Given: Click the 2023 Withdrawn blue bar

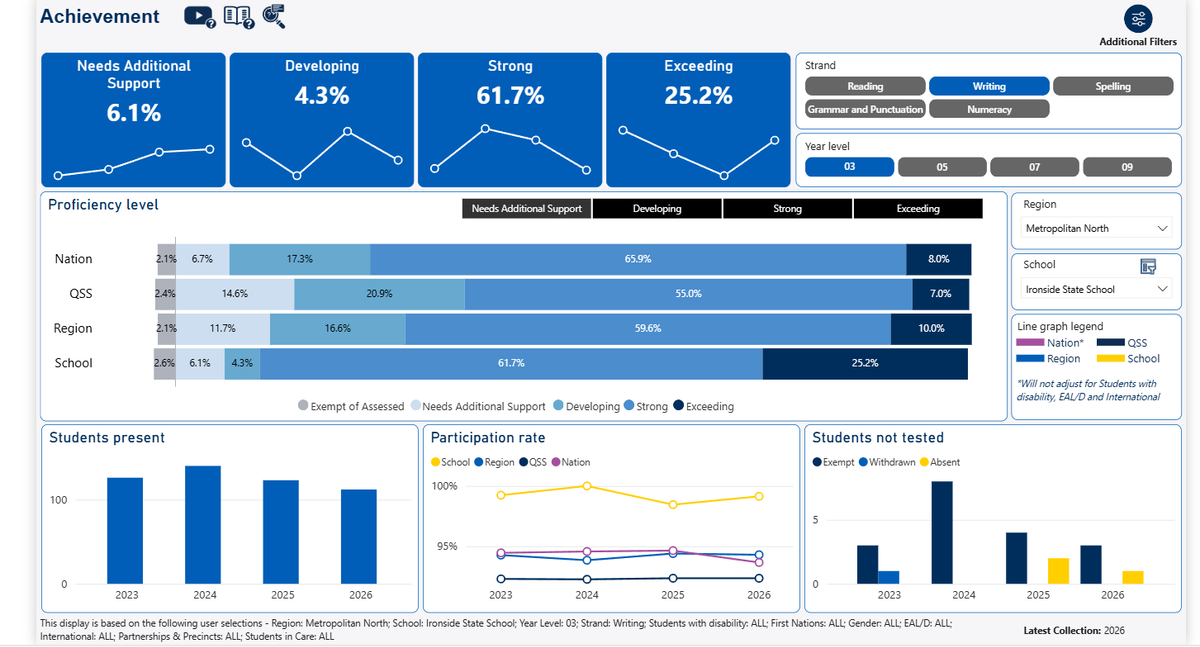Looking at the screenshot, I should 889,578.
